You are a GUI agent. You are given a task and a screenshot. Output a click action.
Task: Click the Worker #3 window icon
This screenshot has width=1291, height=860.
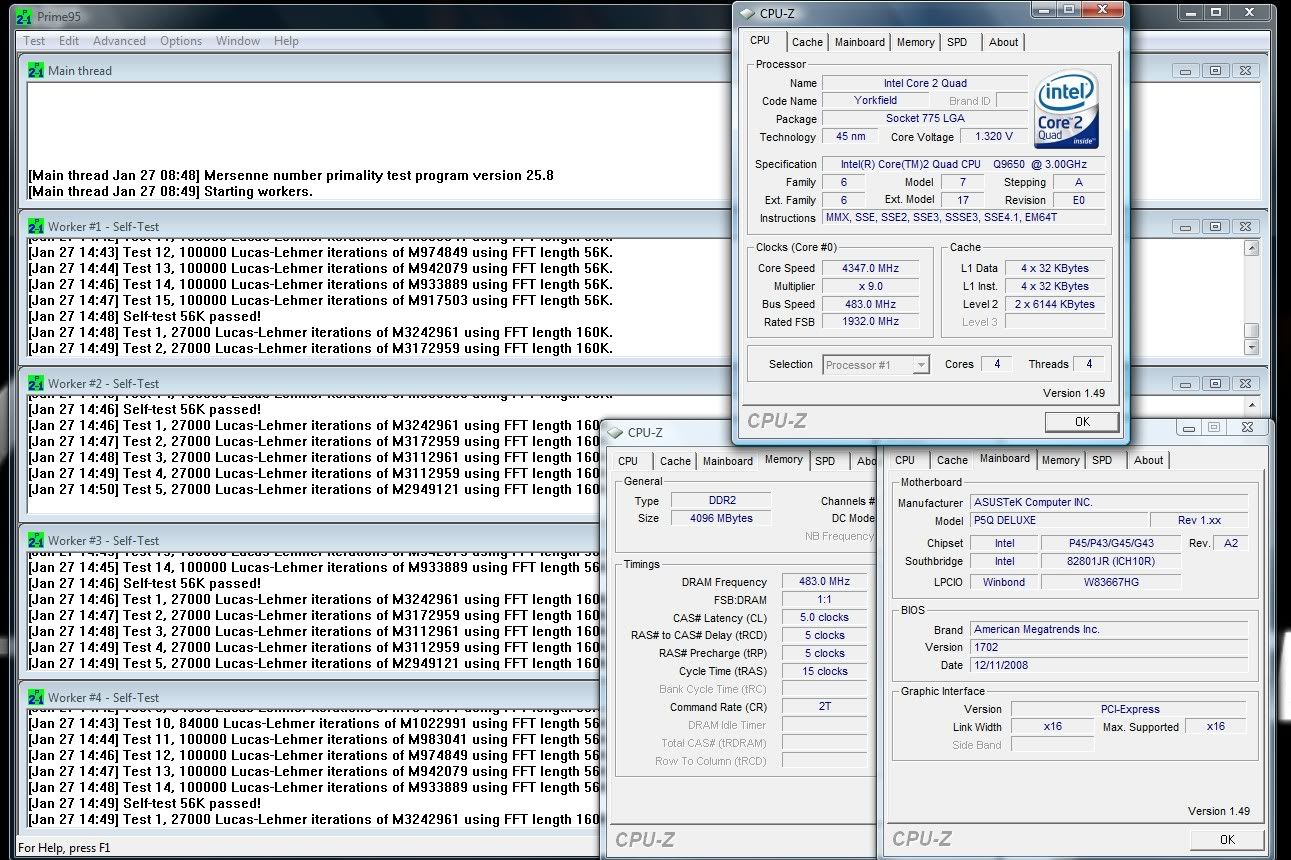(x=36, y=540)
